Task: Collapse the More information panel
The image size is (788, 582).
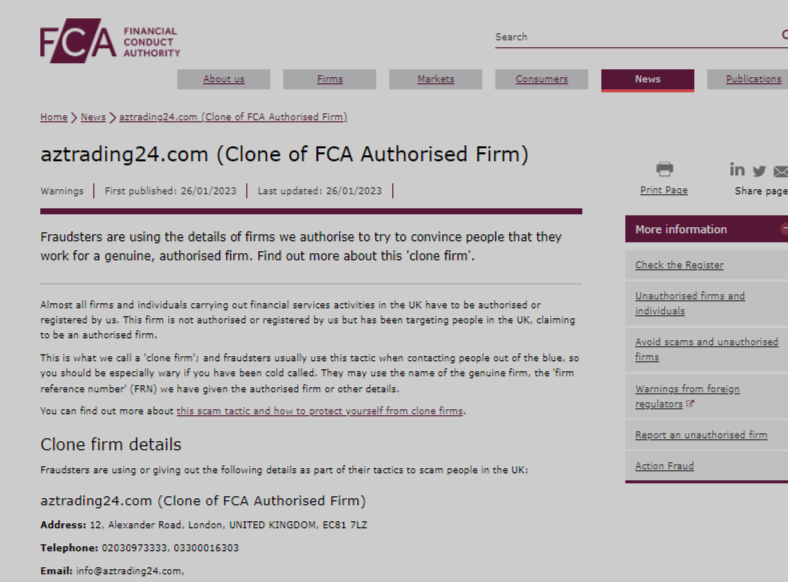Action: point(783,229)
